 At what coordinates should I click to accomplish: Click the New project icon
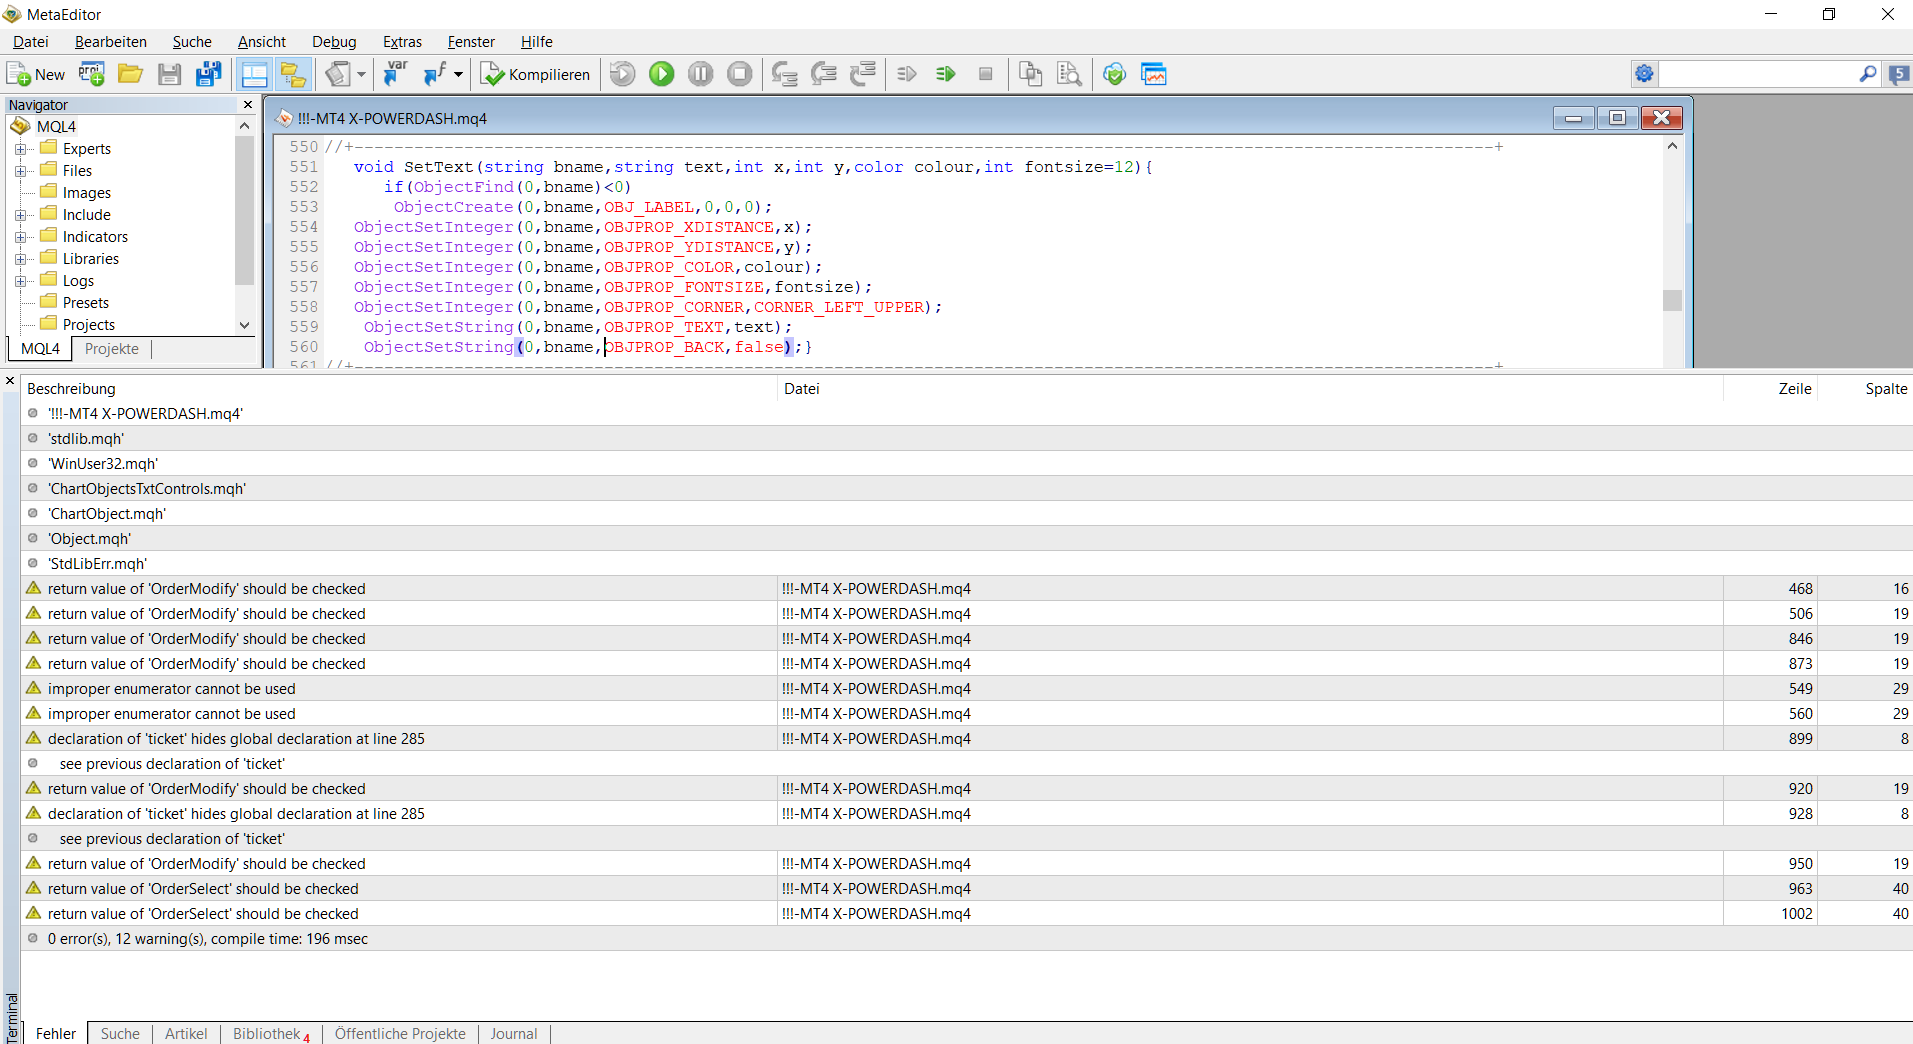pyautogui.click(x=92, y=74)
